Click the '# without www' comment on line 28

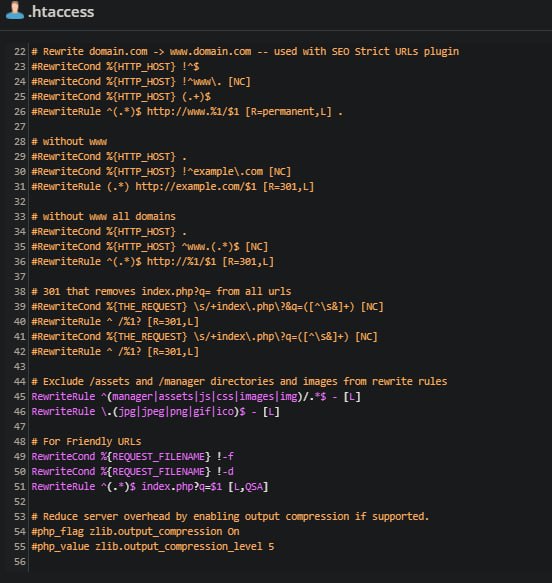click(69, 142)
